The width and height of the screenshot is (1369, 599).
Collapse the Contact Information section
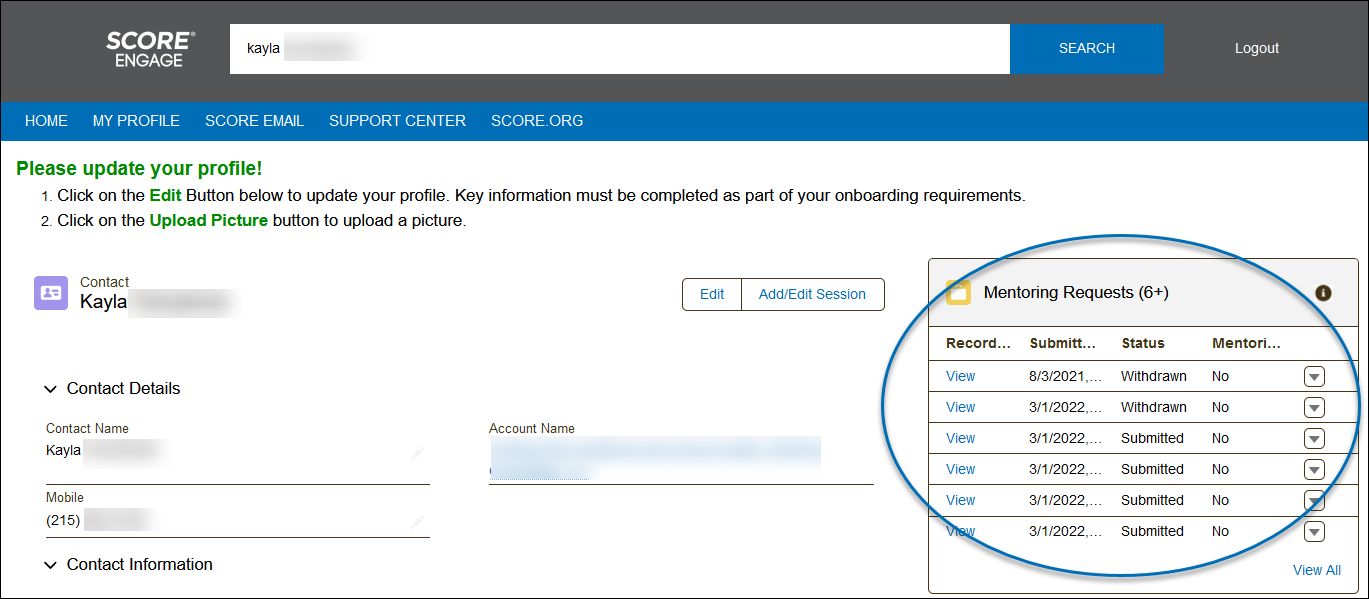pos(51,565)
